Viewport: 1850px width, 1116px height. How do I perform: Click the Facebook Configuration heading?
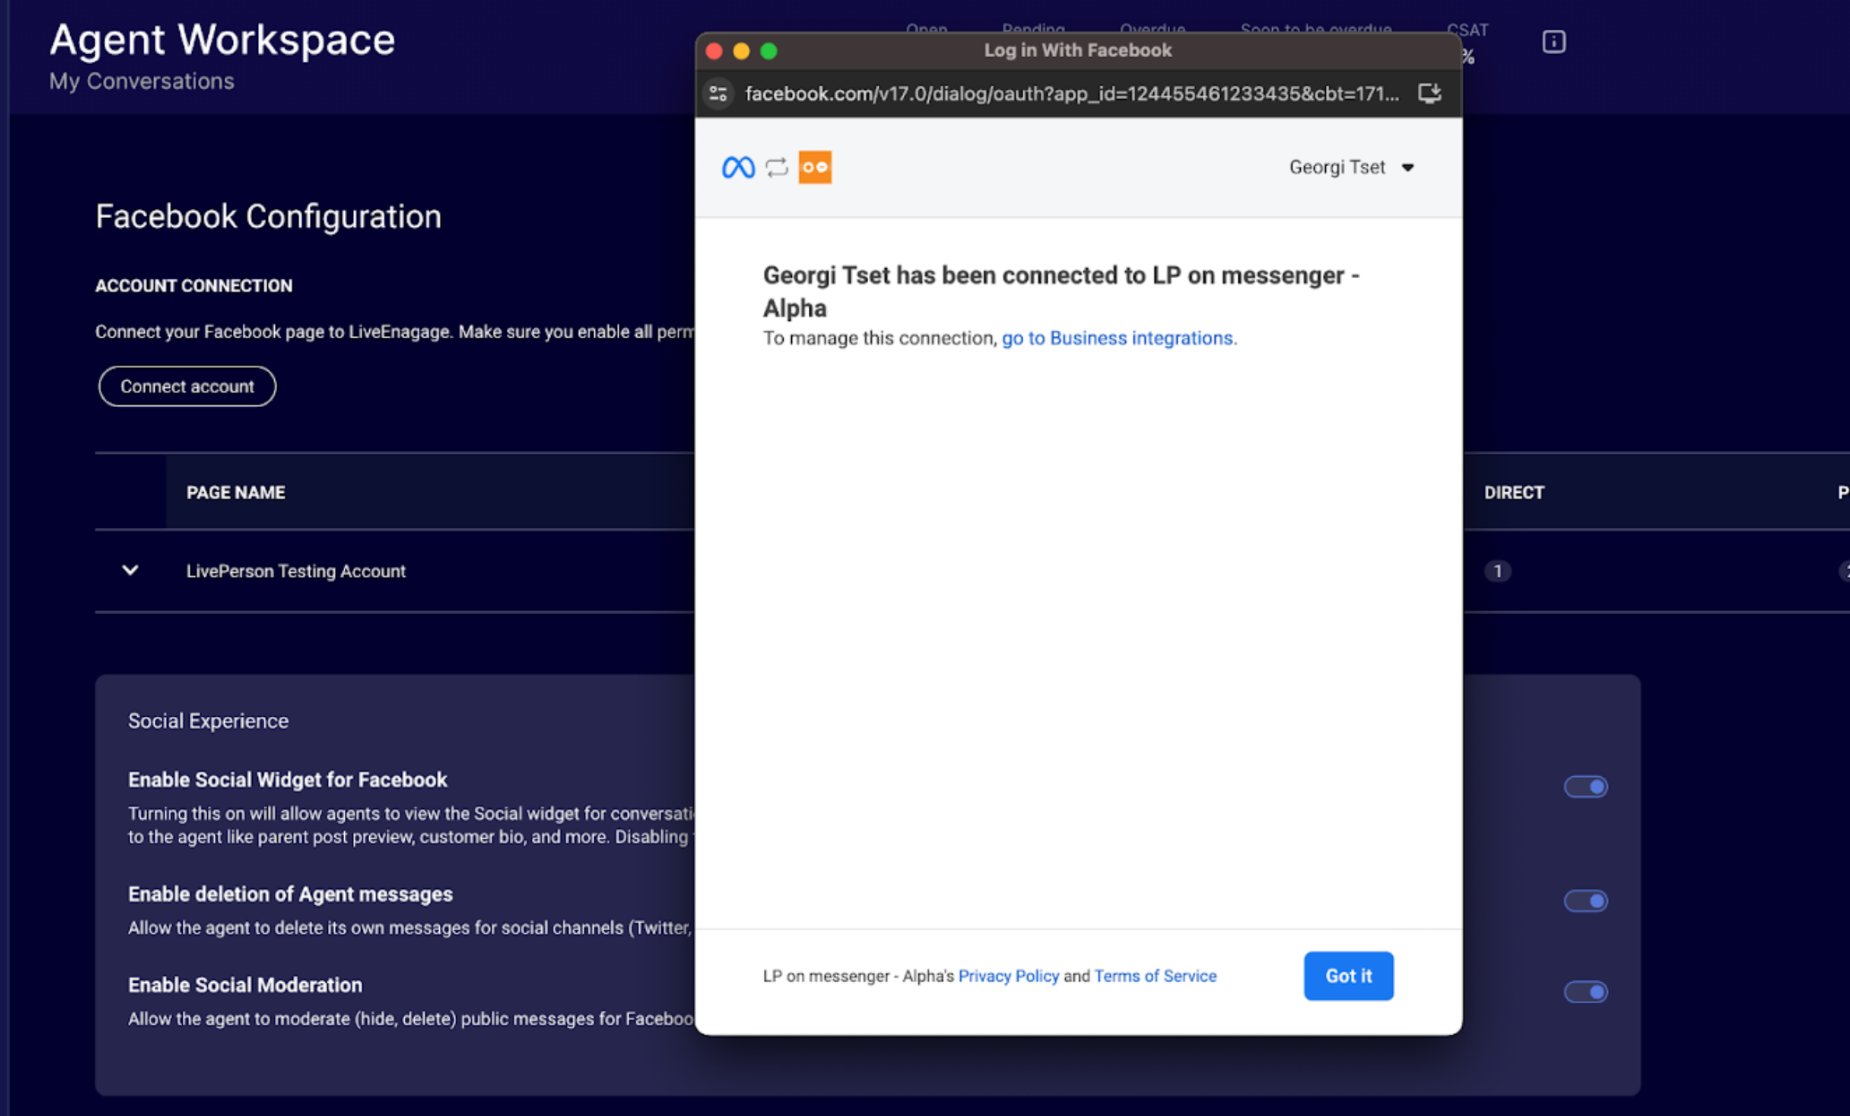tap(268, 216)
